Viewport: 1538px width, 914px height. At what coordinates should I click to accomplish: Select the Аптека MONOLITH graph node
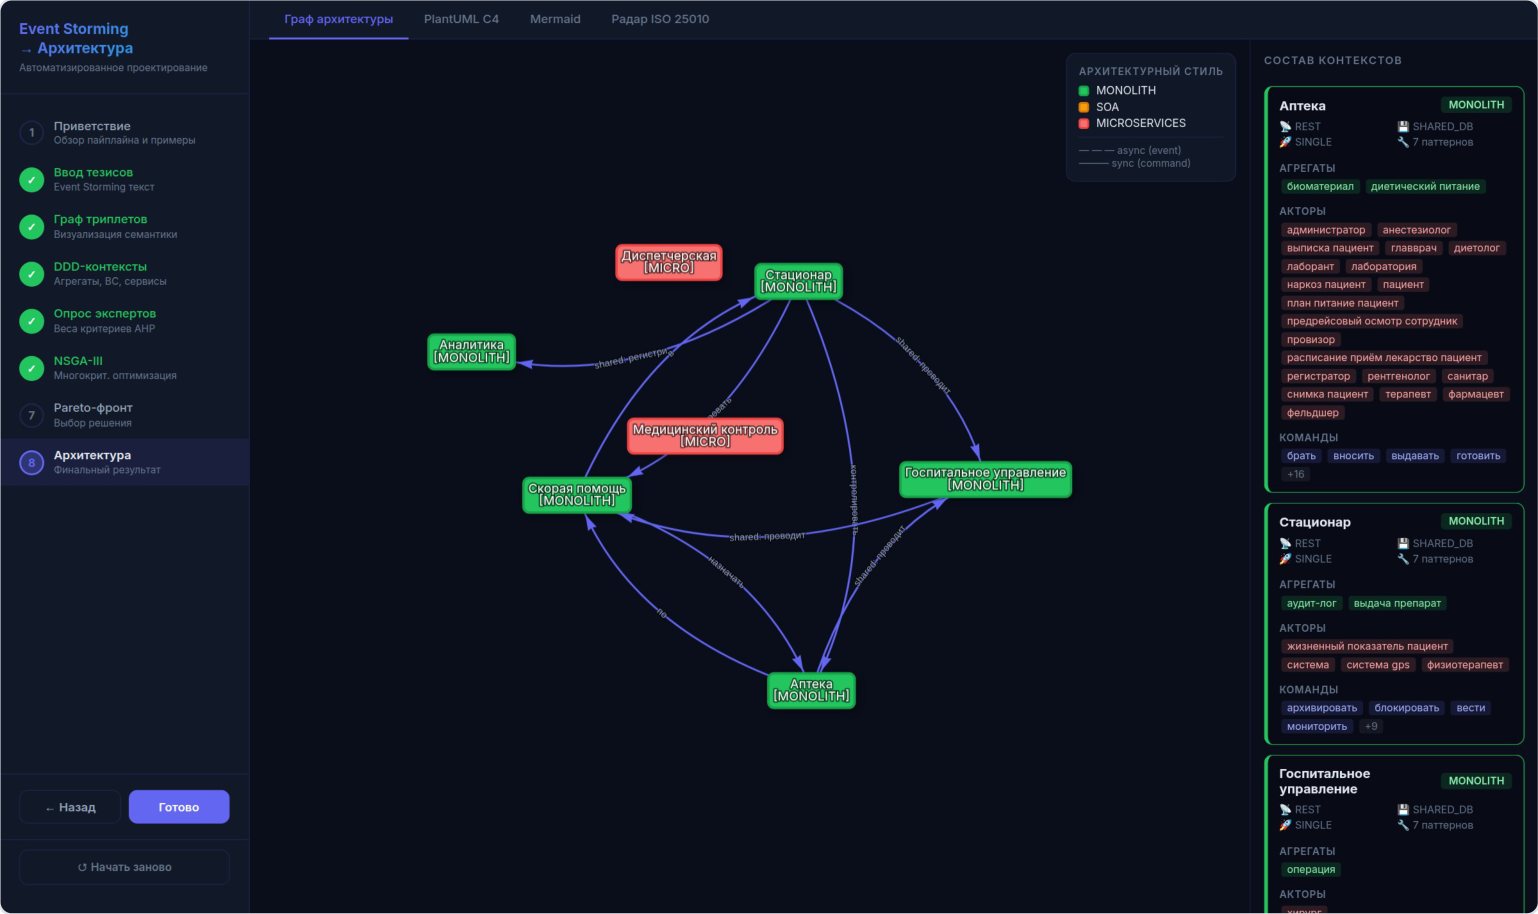click(811, 690)
